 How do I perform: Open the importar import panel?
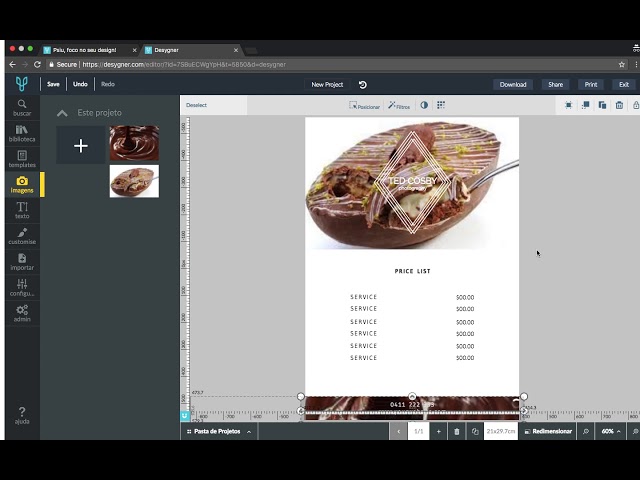22,262
